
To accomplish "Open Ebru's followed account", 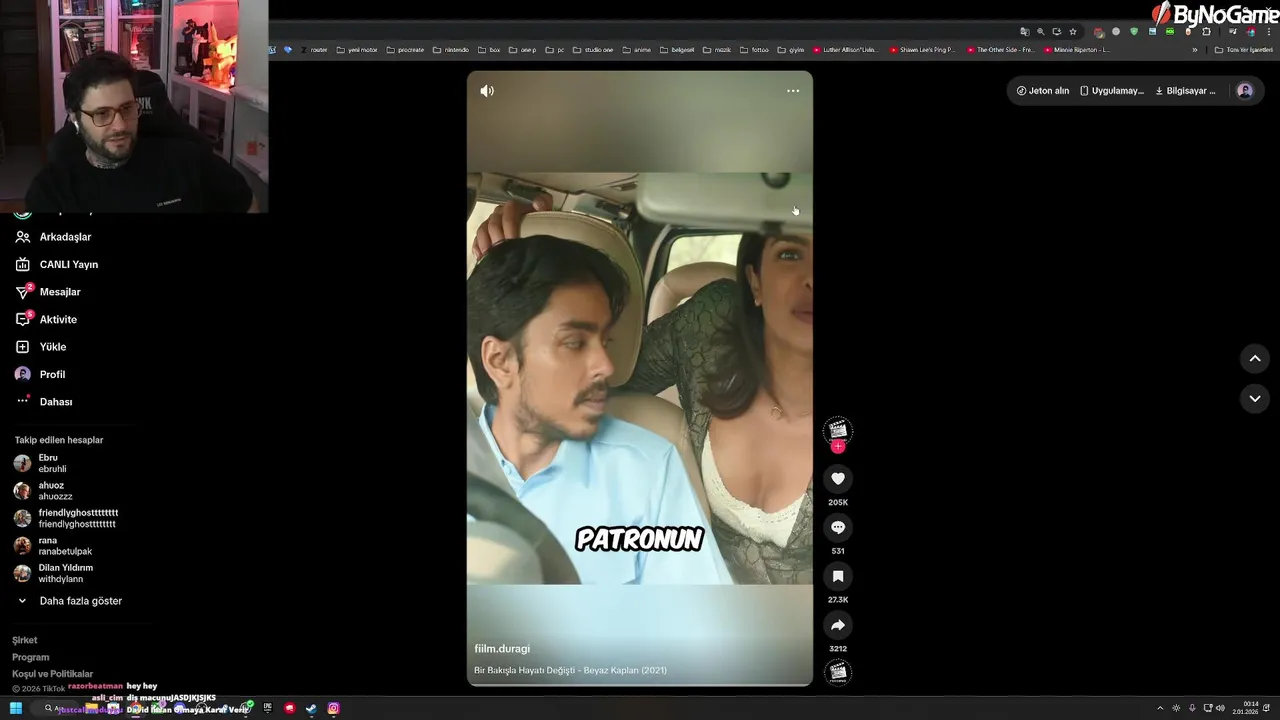I will coord(41,463).
